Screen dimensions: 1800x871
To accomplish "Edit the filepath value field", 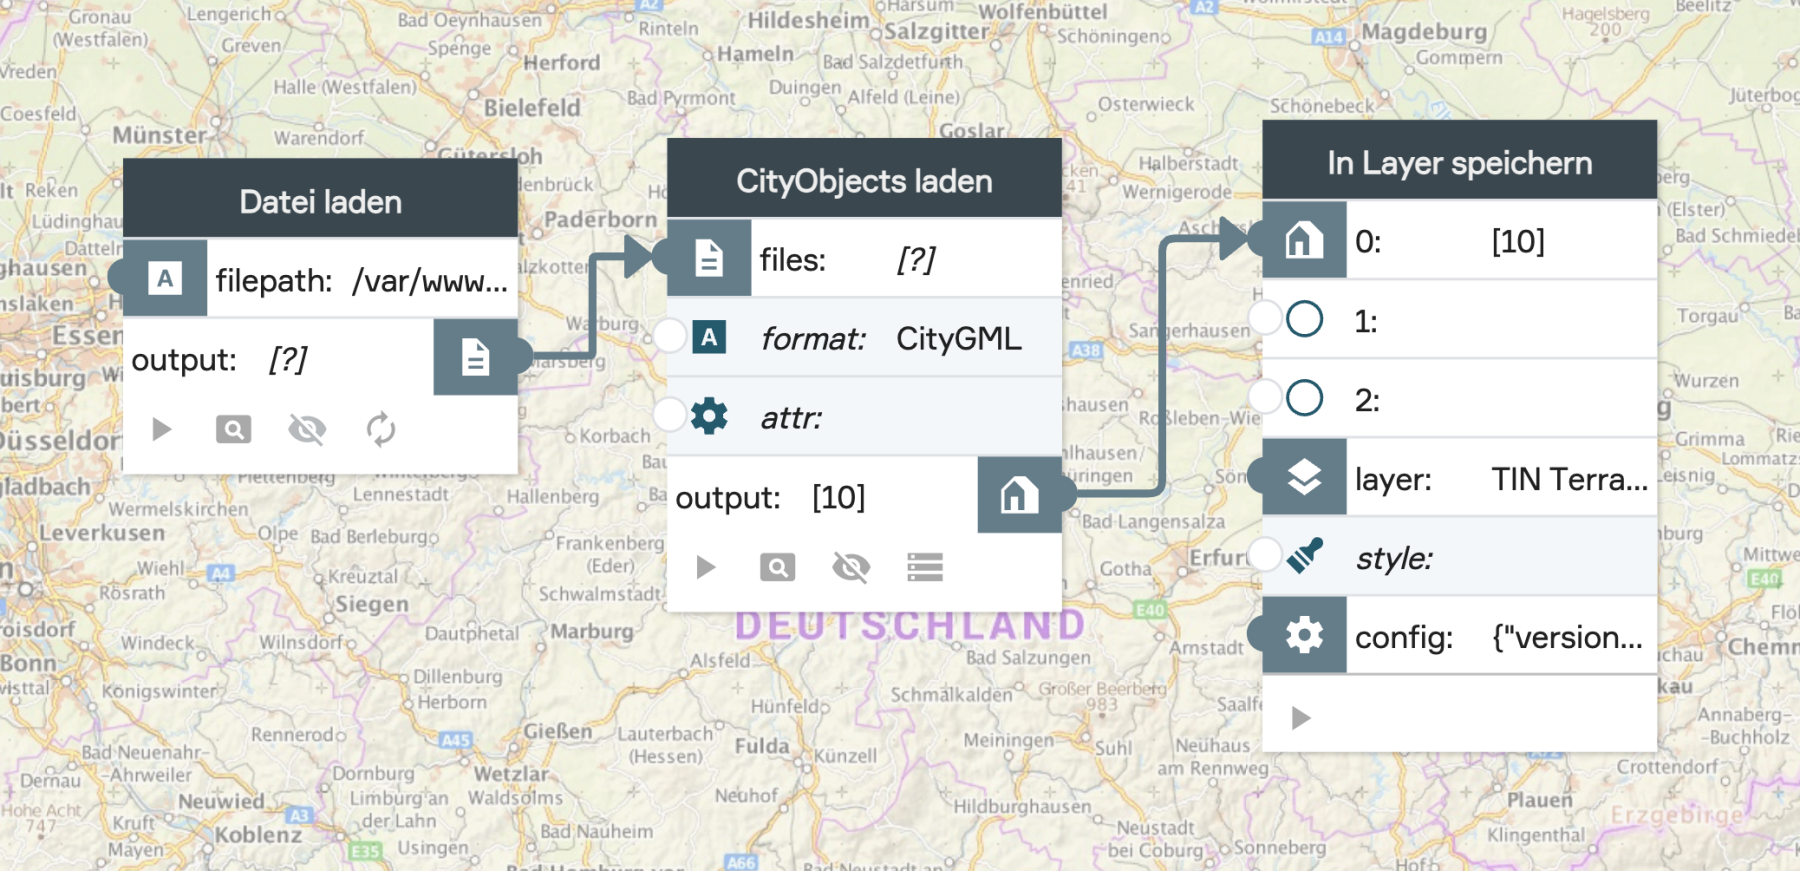I will 430,281.
